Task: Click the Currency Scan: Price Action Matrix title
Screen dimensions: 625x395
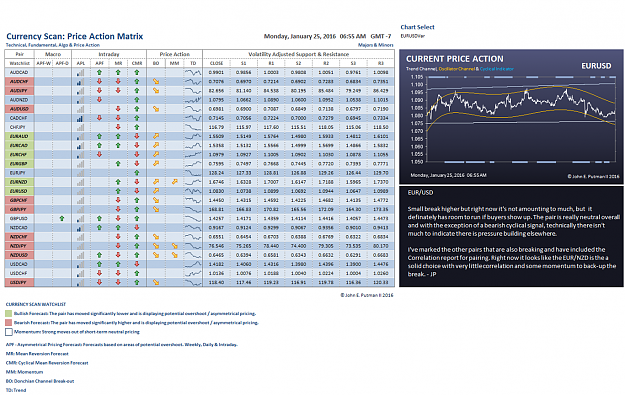Action: coord(75,36)
